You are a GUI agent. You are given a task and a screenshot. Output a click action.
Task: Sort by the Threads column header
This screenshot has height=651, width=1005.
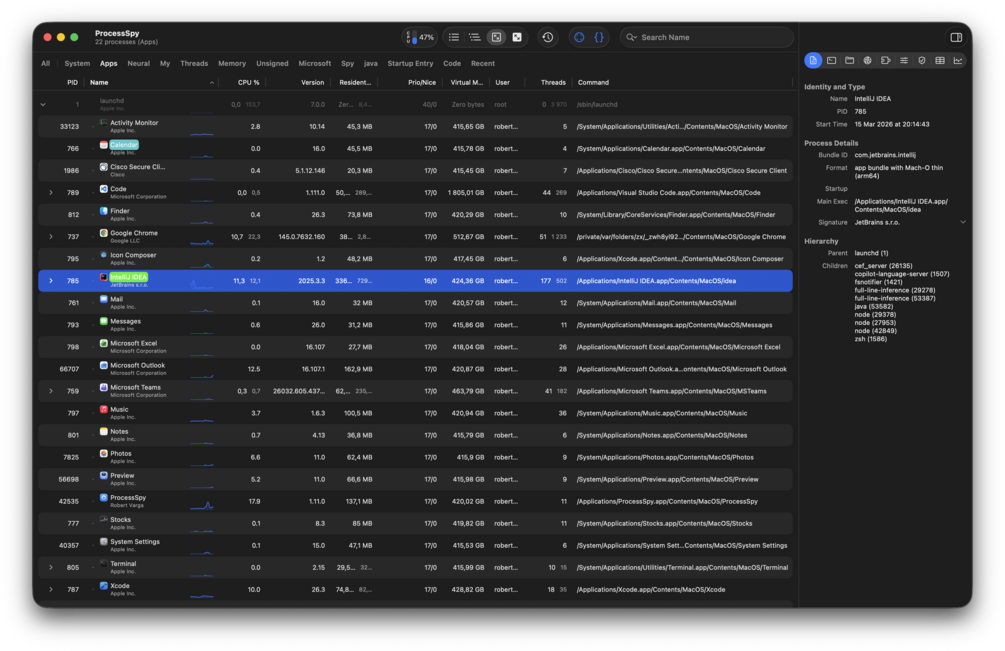[553, 83]
